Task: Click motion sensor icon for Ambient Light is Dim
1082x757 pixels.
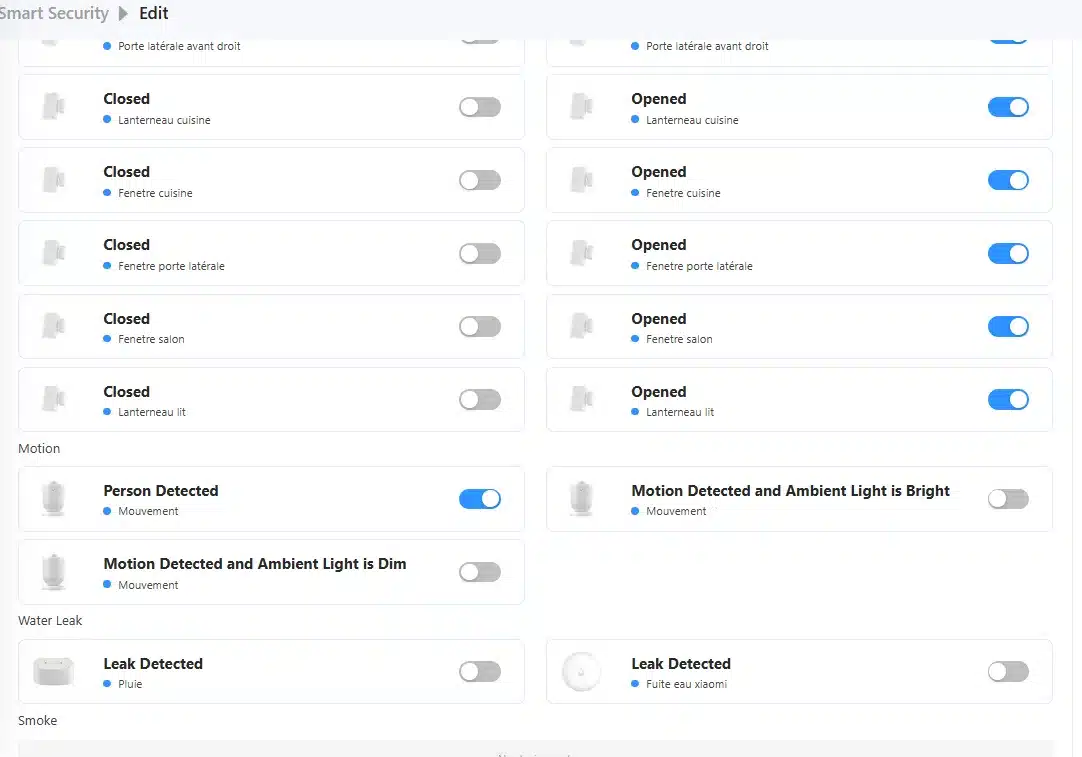Action: 53,572
